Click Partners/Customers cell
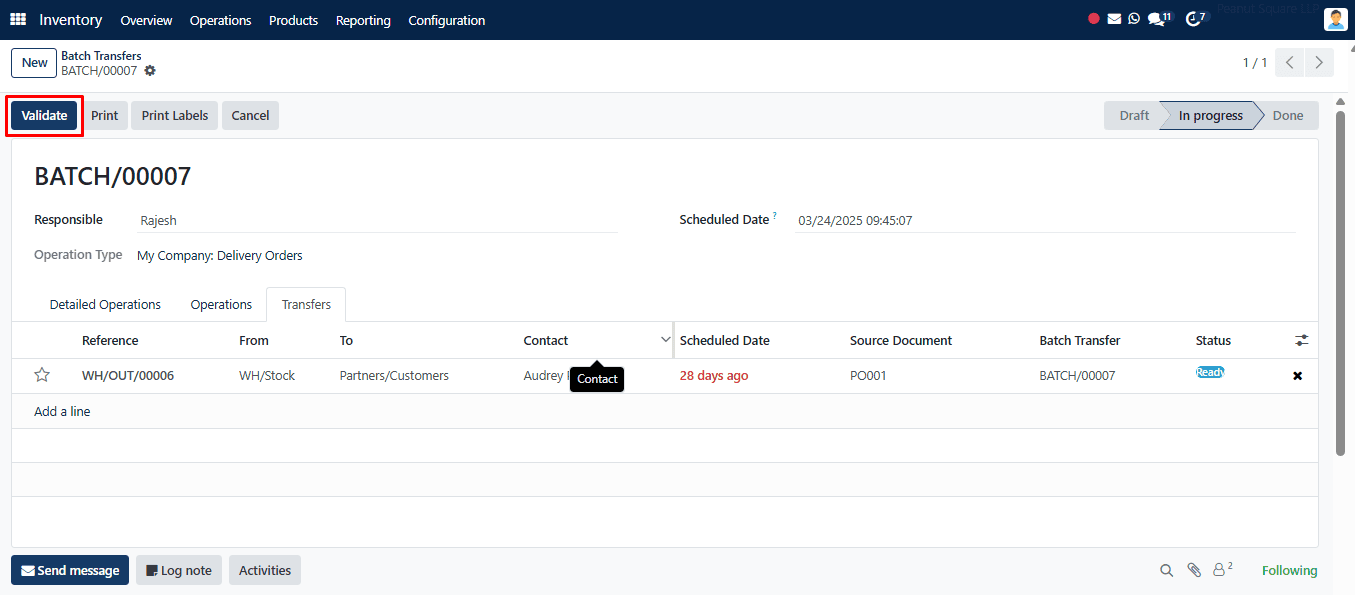This screenshot has height=595, width=1355. [x=394, y=376]
